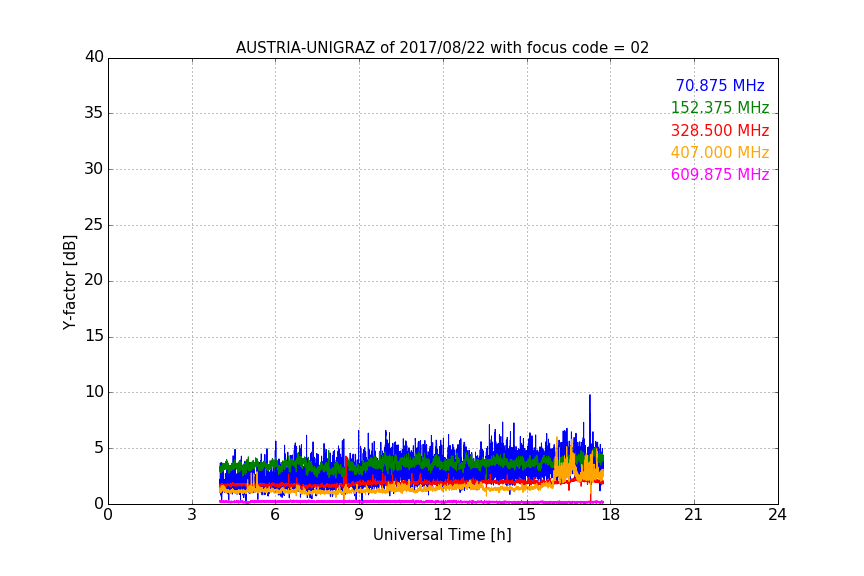Click x-axis tick label 6

point(276,515)
